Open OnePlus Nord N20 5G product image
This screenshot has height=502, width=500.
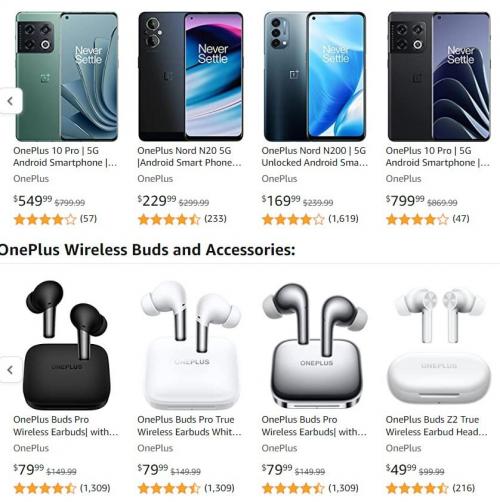click(x=191, y=77)
